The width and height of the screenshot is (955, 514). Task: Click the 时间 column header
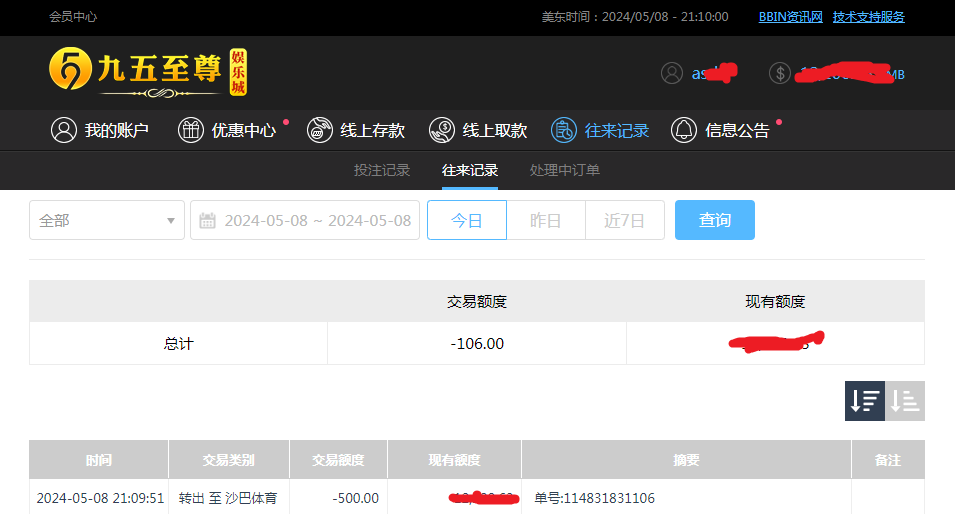pos(99,460)
